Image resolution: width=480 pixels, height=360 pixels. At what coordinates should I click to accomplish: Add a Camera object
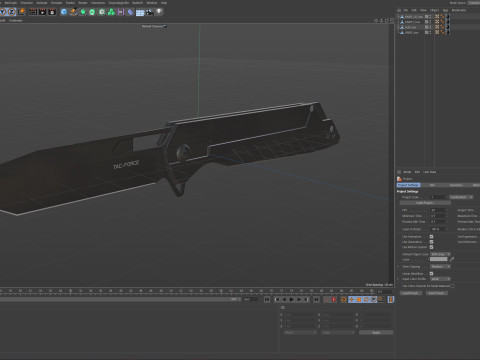click(x=149, y=12)
